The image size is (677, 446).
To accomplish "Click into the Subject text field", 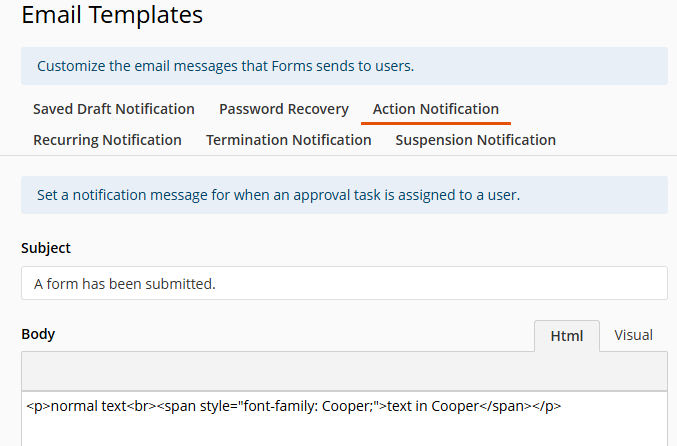I will coord(344,283).
